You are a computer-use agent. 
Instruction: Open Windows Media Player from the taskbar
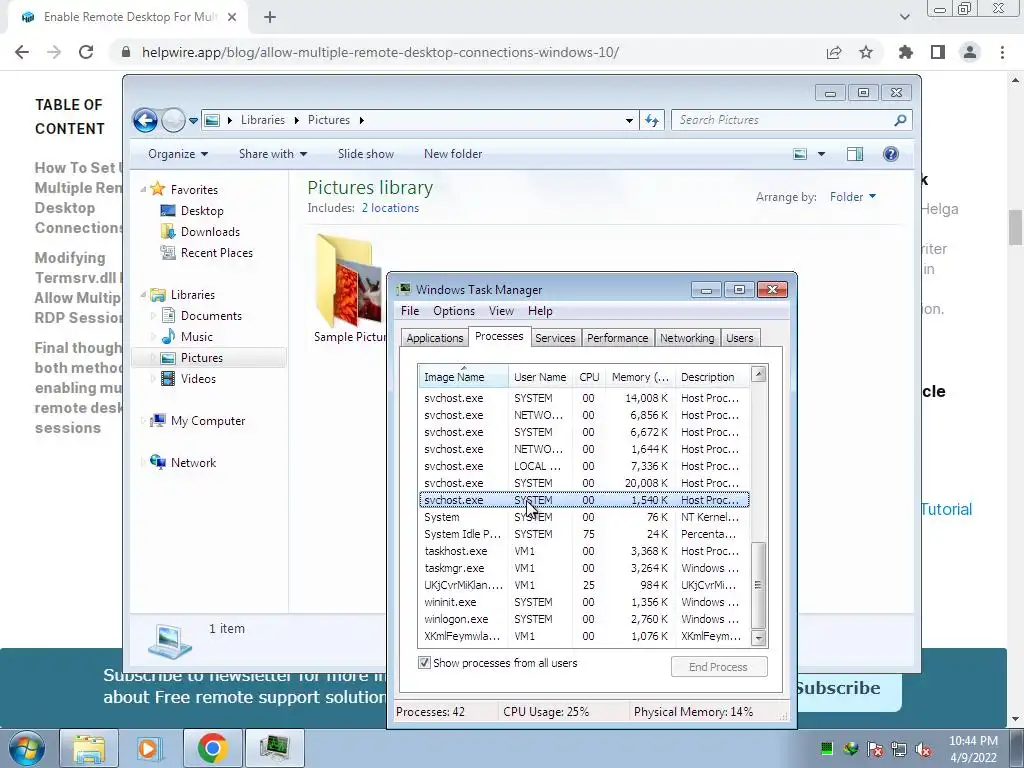point(150,748)
